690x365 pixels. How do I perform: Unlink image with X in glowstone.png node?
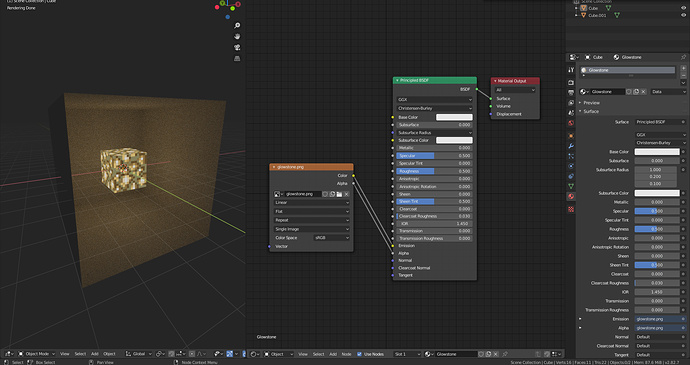(x=347, y=194)
